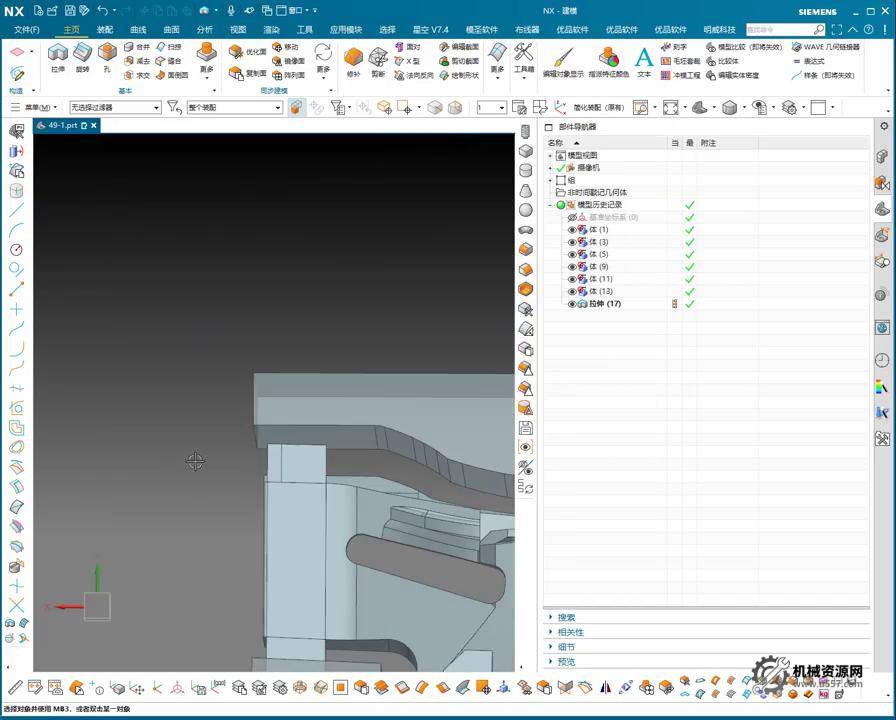Open the 无选择过滤器 dropdown
896x720 pixels.
click(x=114, y=107)
